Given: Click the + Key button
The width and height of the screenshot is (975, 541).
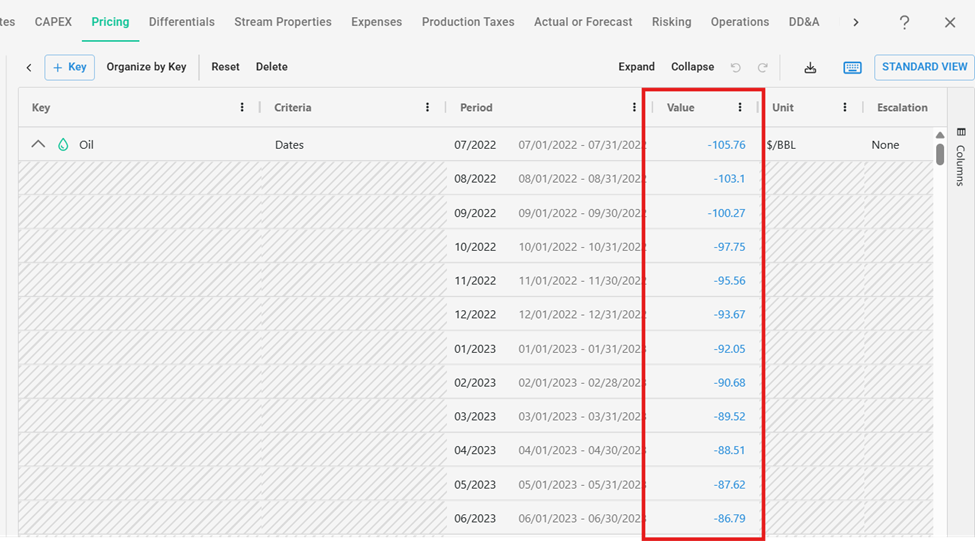Looking at the screenshot, I should 69,67.
